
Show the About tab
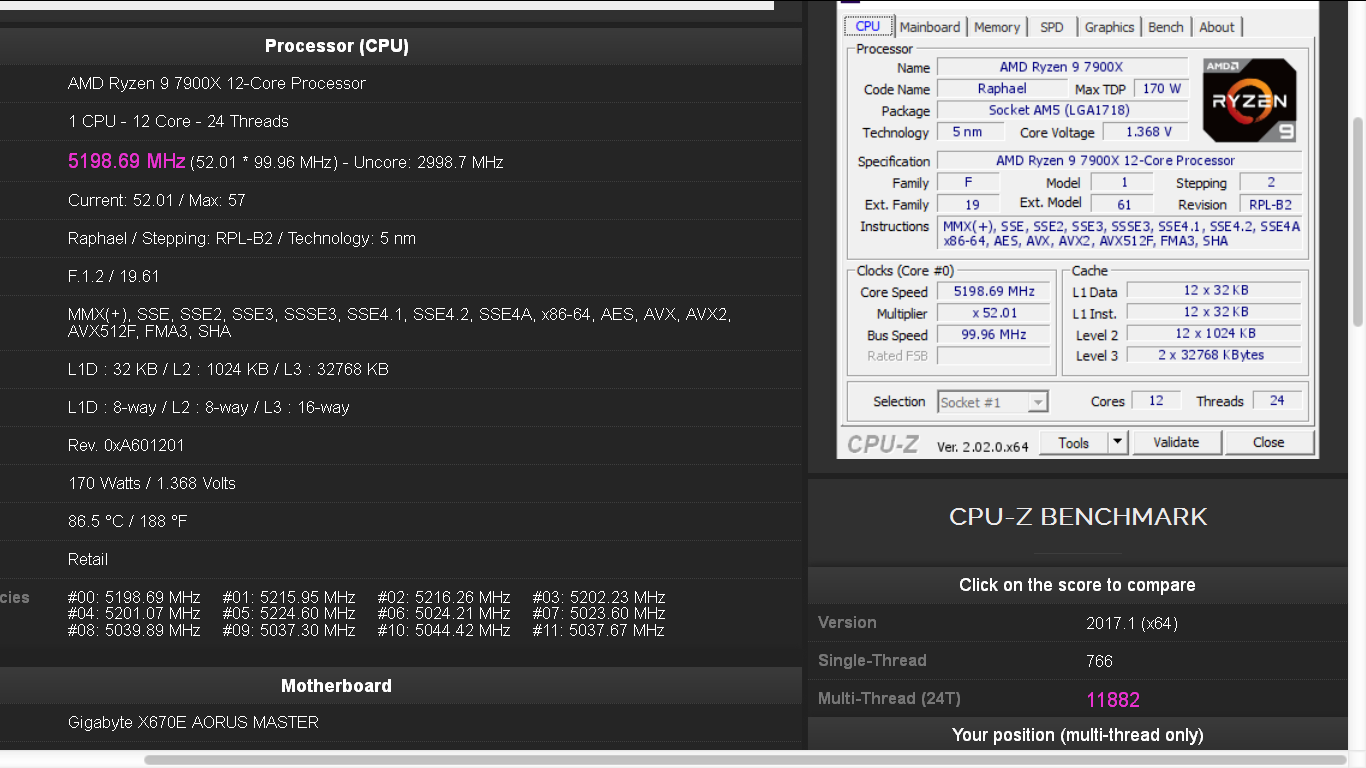1216,27
